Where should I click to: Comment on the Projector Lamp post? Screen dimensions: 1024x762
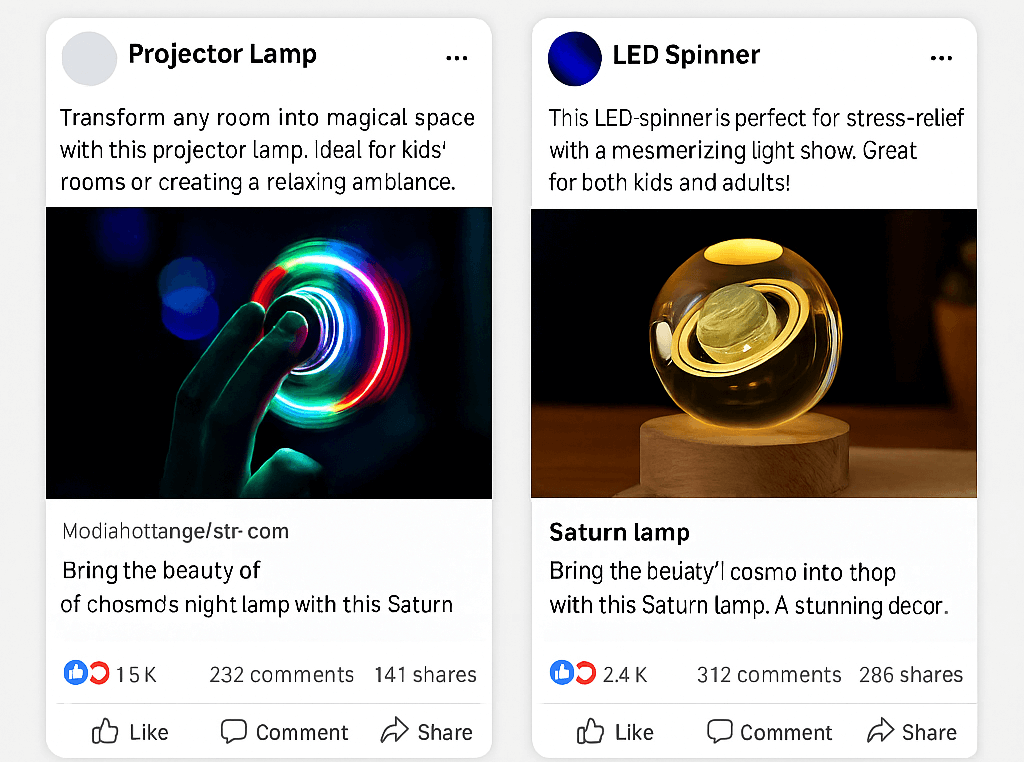pyautogui.click(x=285, y=732)
